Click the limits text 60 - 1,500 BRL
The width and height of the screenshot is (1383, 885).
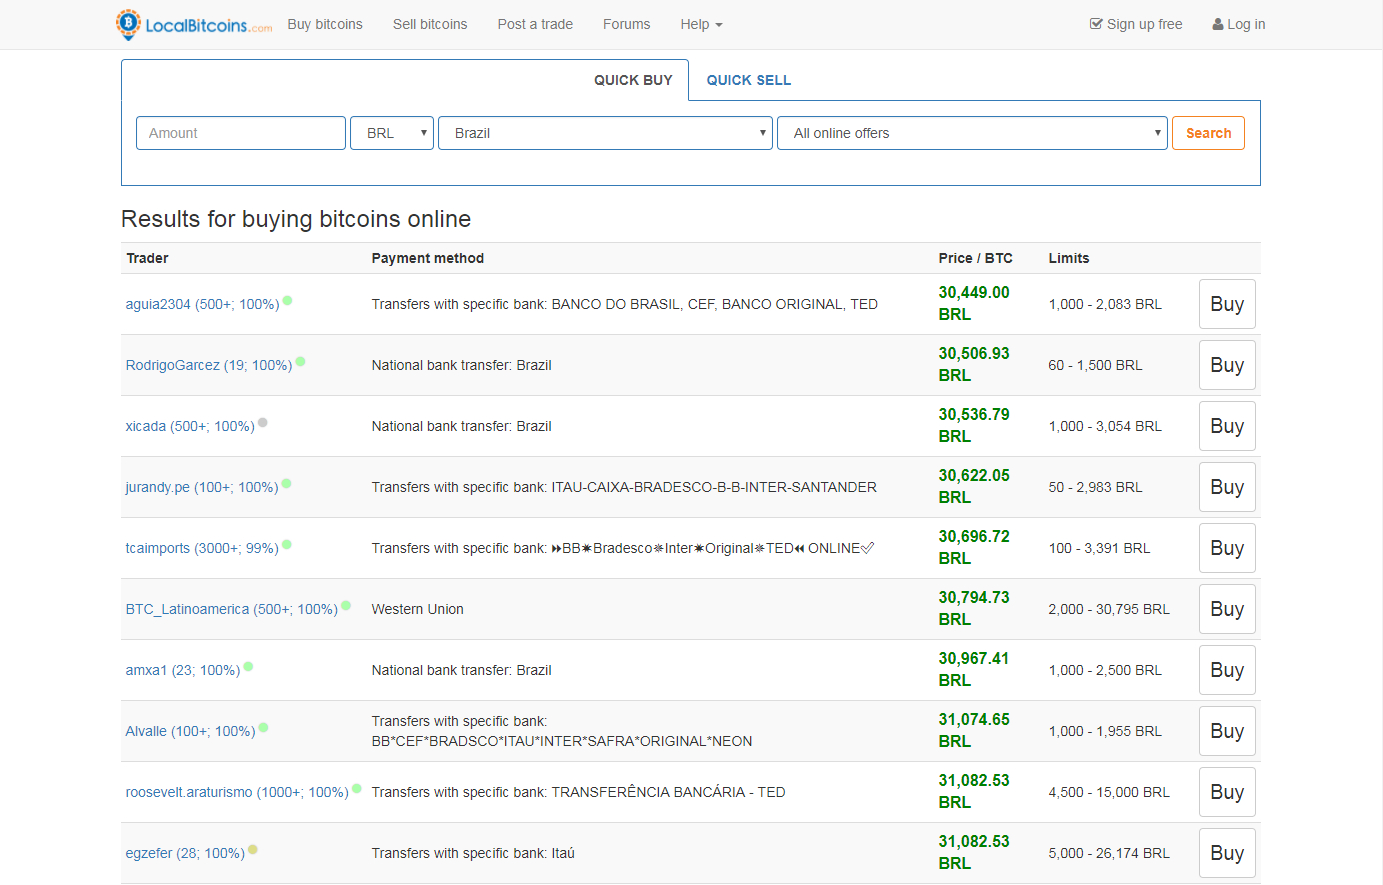(x=1095, y=365)
